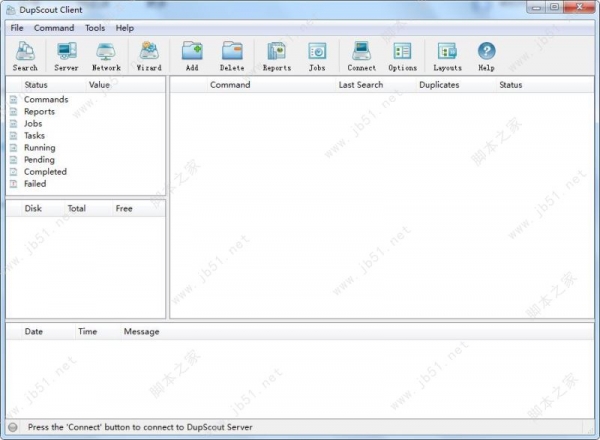Select the Completed status row text
Screen dimensions: 600x440
[x=45, y=172]
